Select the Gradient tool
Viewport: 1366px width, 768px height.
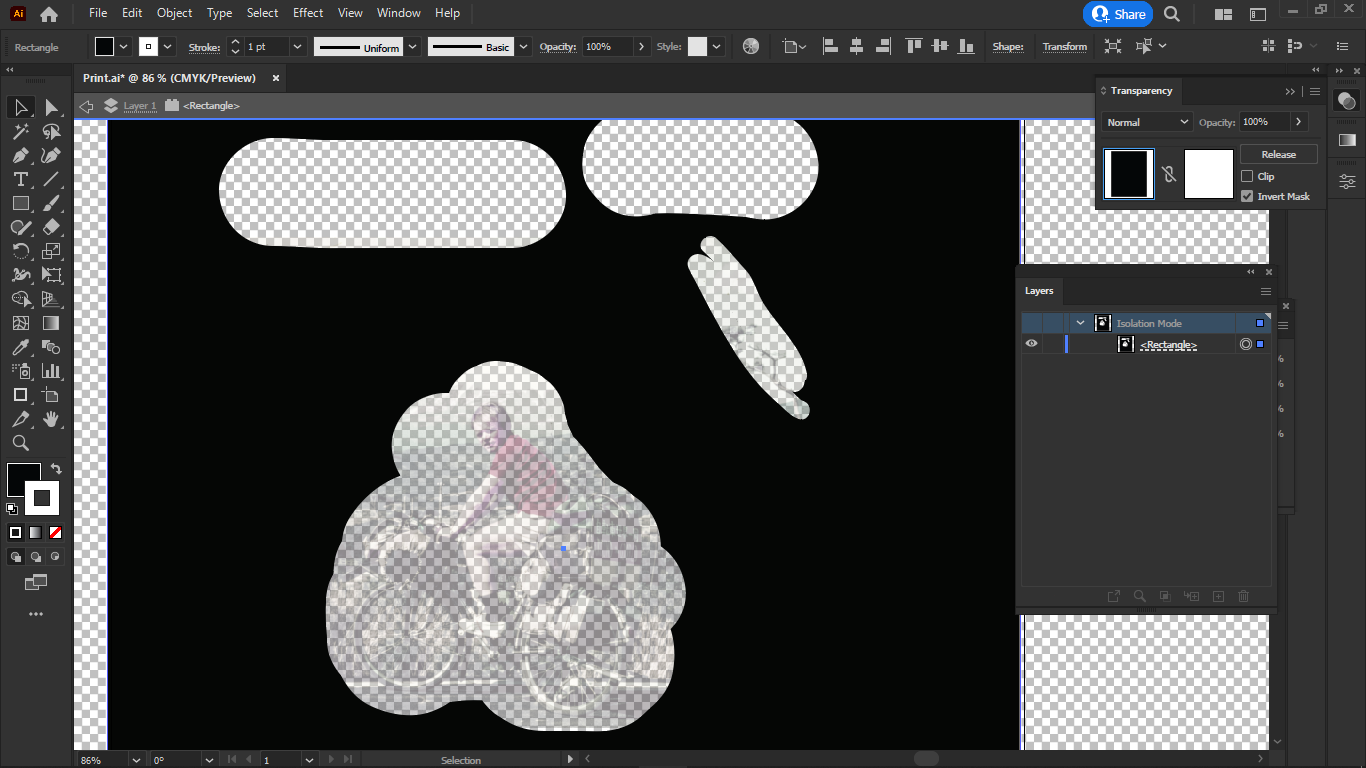(52, 323)
